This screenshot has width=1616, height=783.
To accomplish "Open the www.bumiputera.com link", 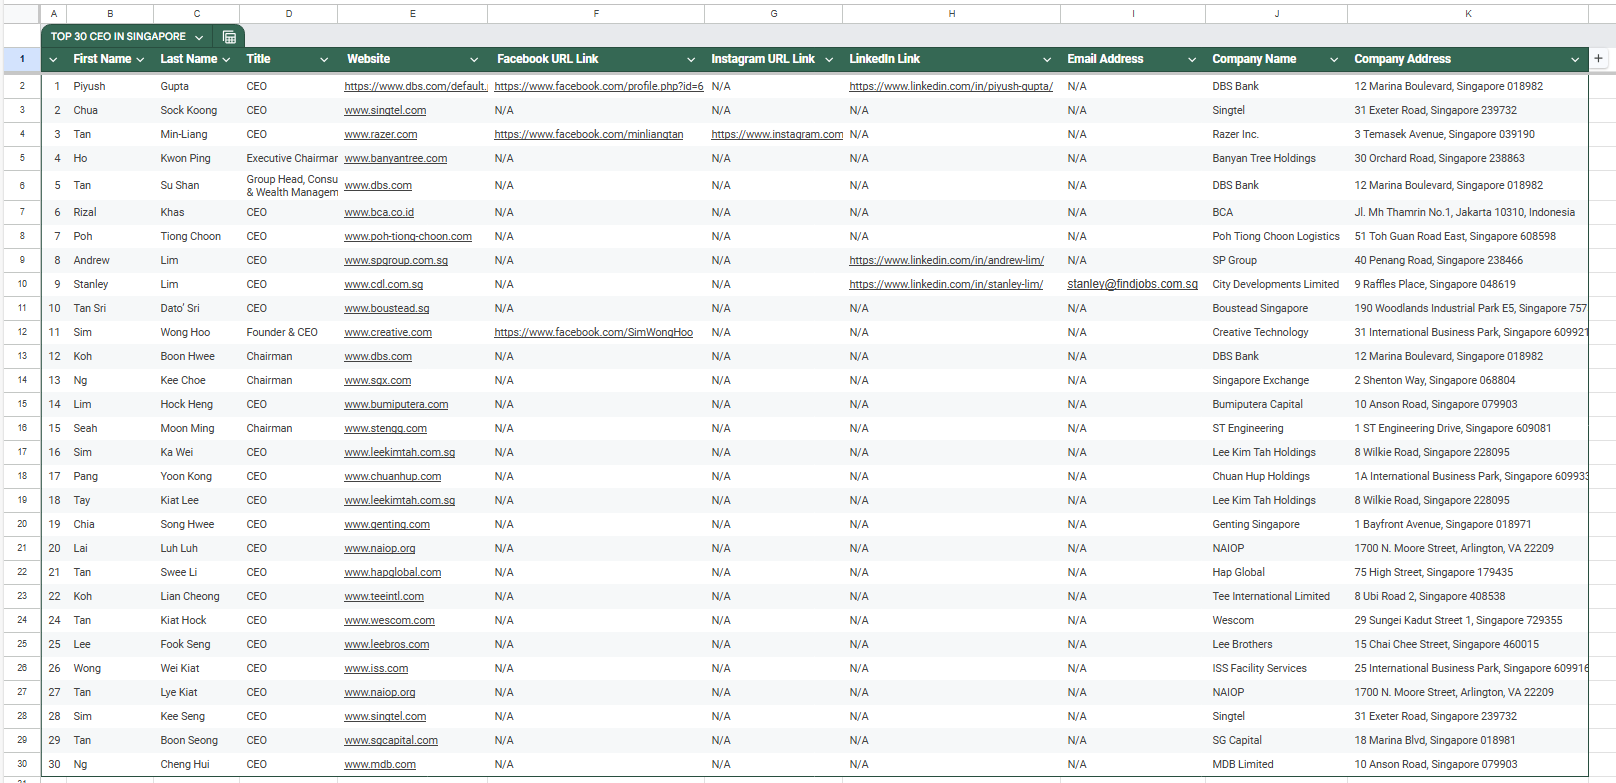I will coord(396,405).
